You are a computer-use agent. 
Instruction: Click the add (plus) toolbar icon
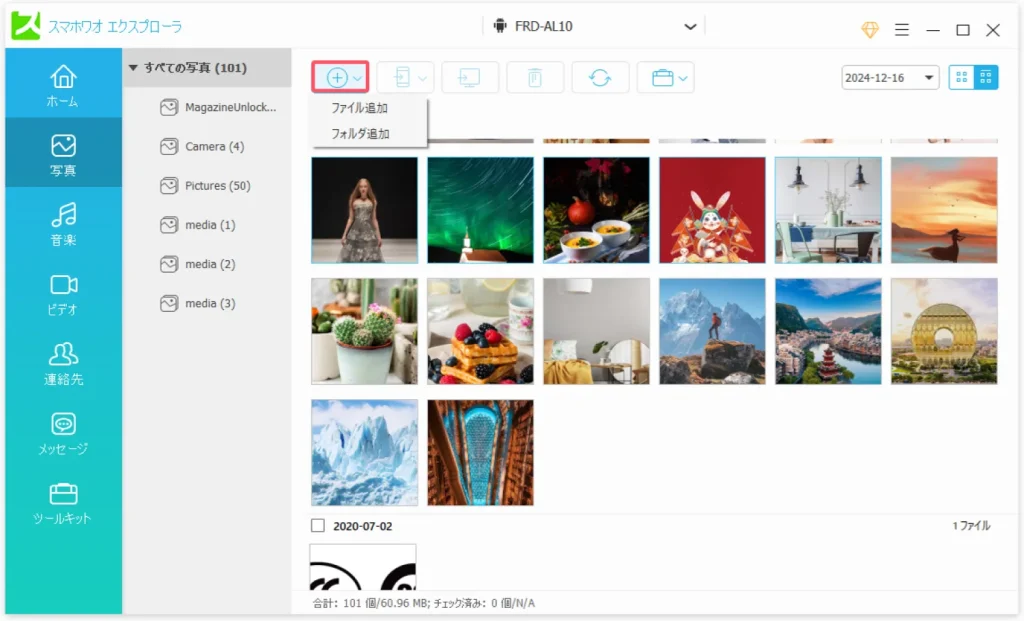click(337, 78)
